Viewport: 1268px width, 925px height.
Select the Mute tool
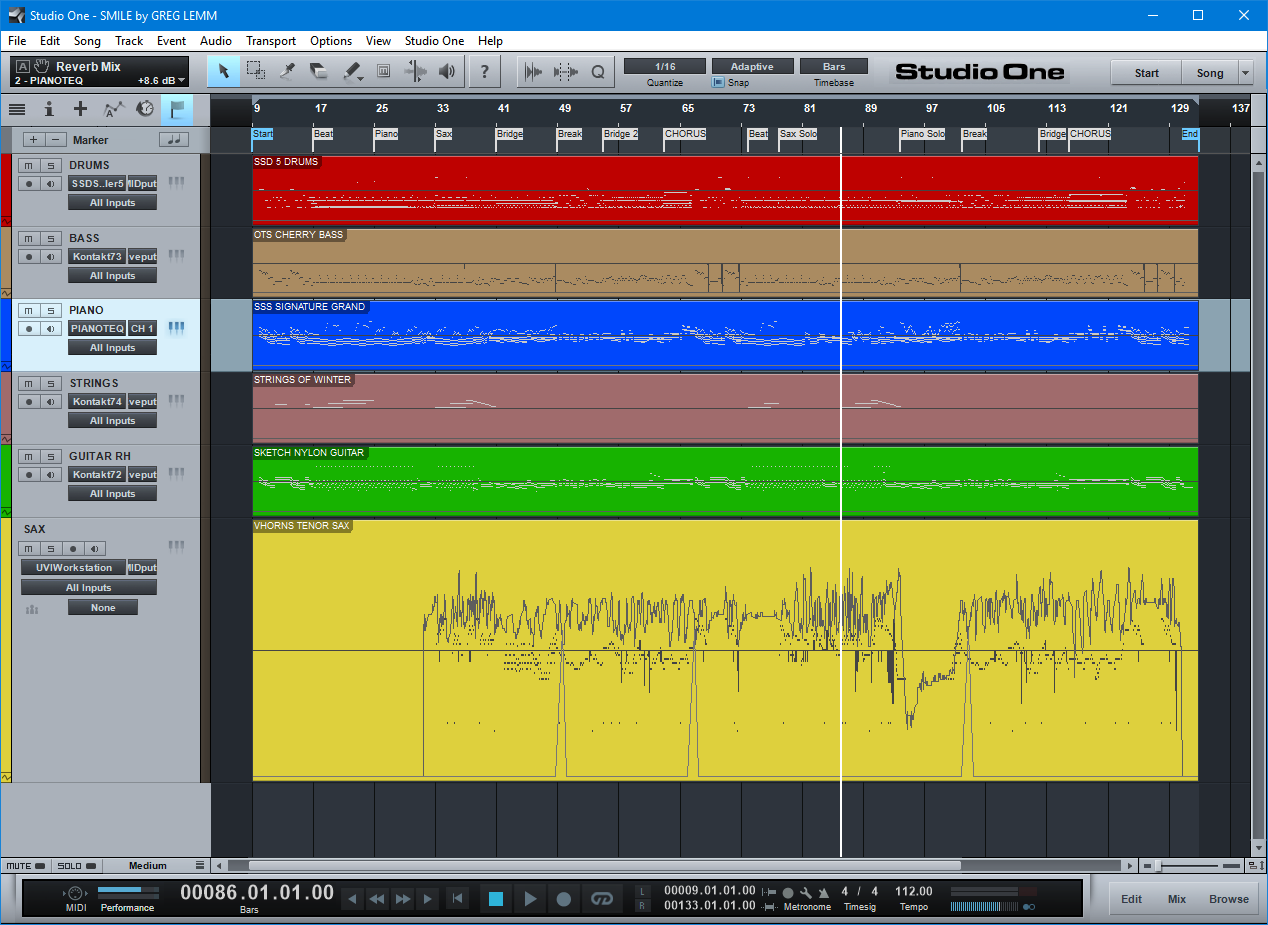[383, 71]
